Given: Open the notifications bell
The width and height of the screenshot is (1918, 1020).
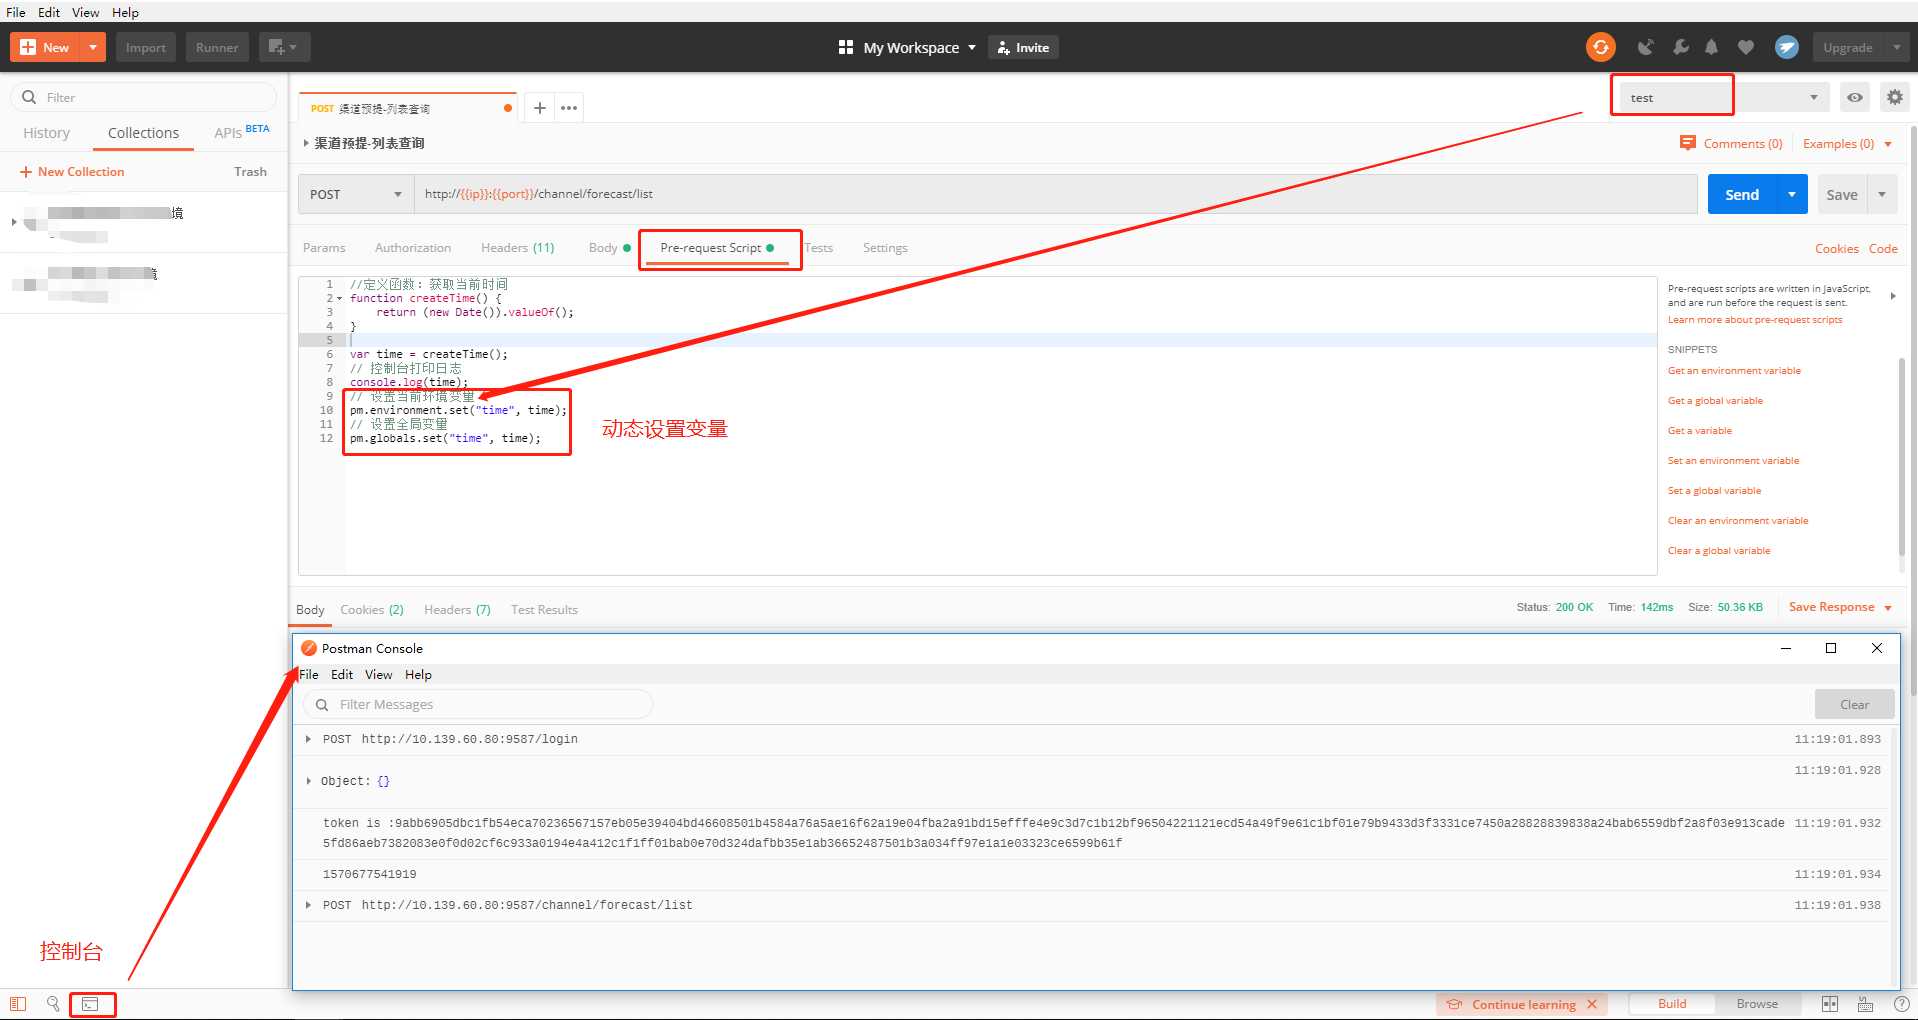Looking at the screenshot, I should [1712, 47].
